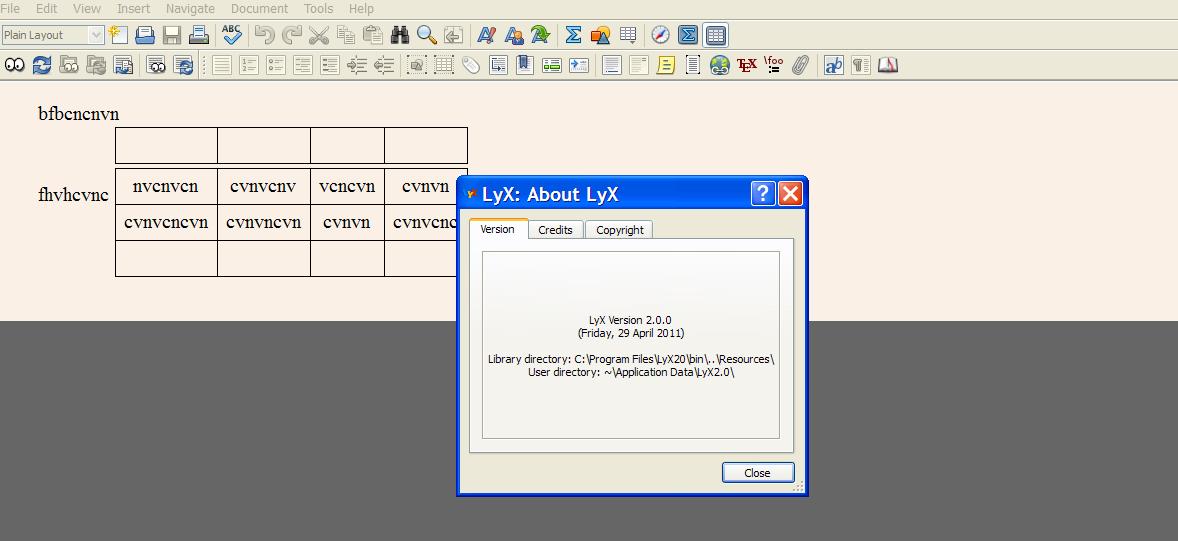
Task: Print the document from the toolbar
Action: tap(198, 35)
